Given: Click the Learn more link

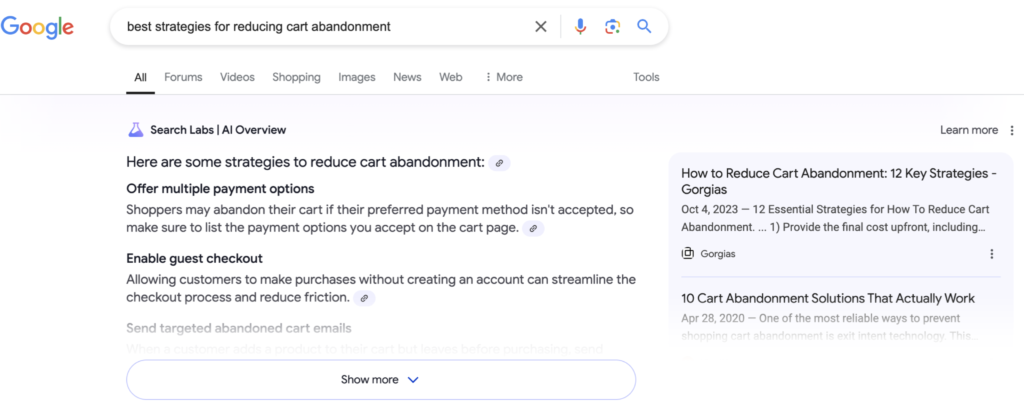Looking at the screenshot, I should [x=968, y=130].
